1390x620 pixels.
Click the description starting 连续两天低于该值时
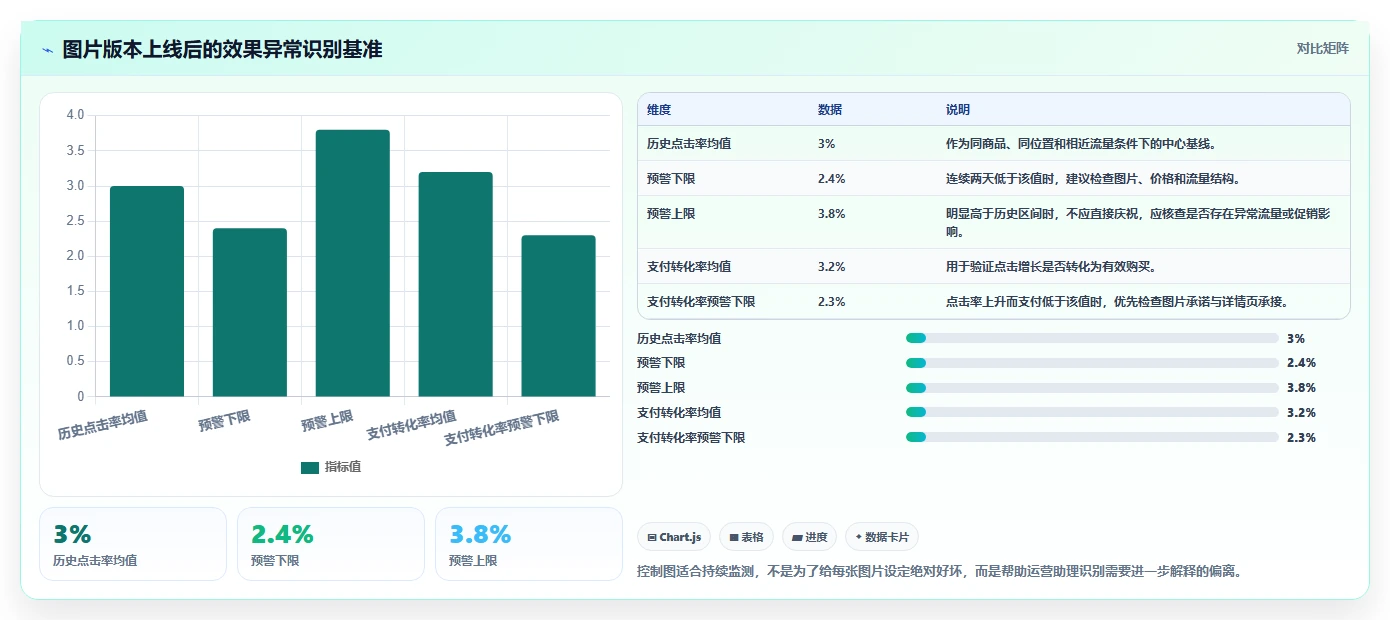pos(1093,179)
